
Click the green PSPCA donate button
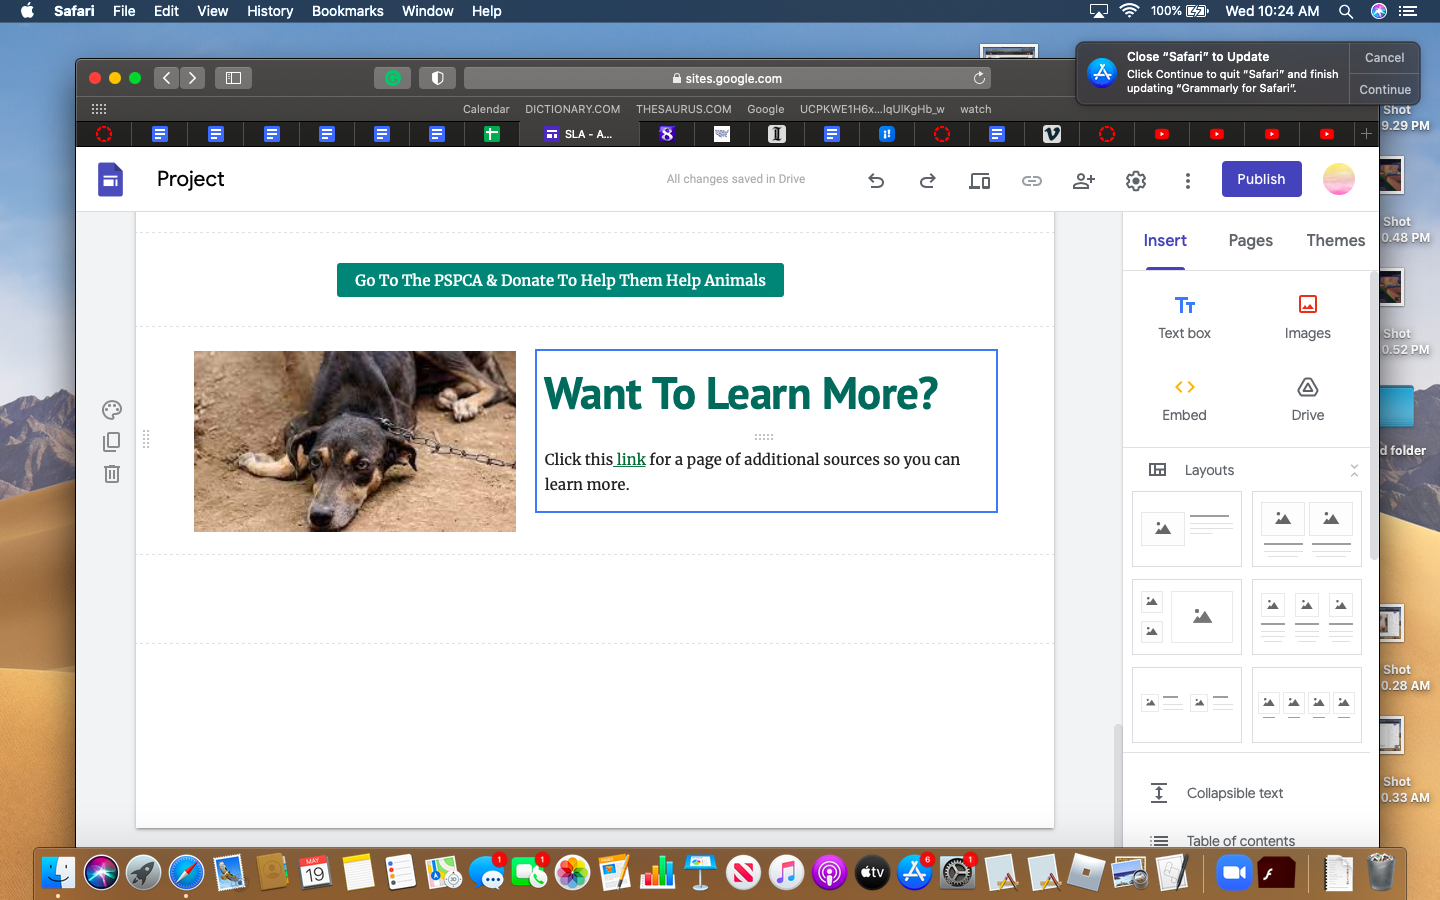pyautogui.click(x=560, y=280)
